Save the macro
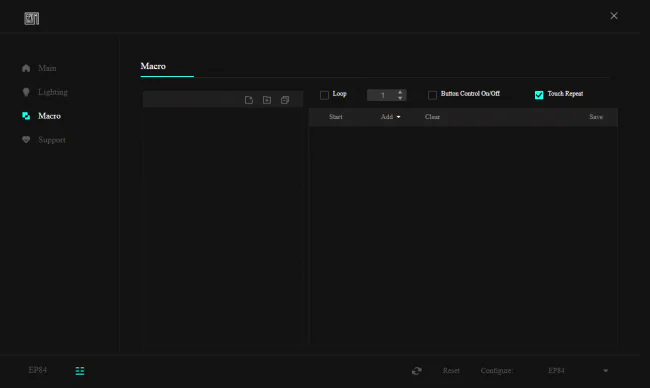650x388 pixels. coord(596,117)
